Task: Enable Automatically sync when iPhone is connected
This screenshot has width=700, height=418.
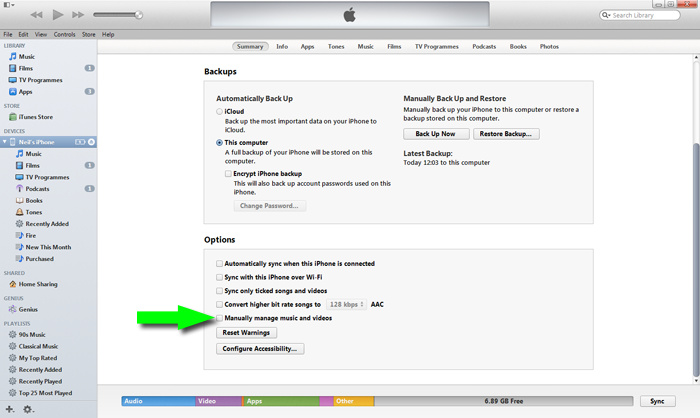Action: (219, 264)
